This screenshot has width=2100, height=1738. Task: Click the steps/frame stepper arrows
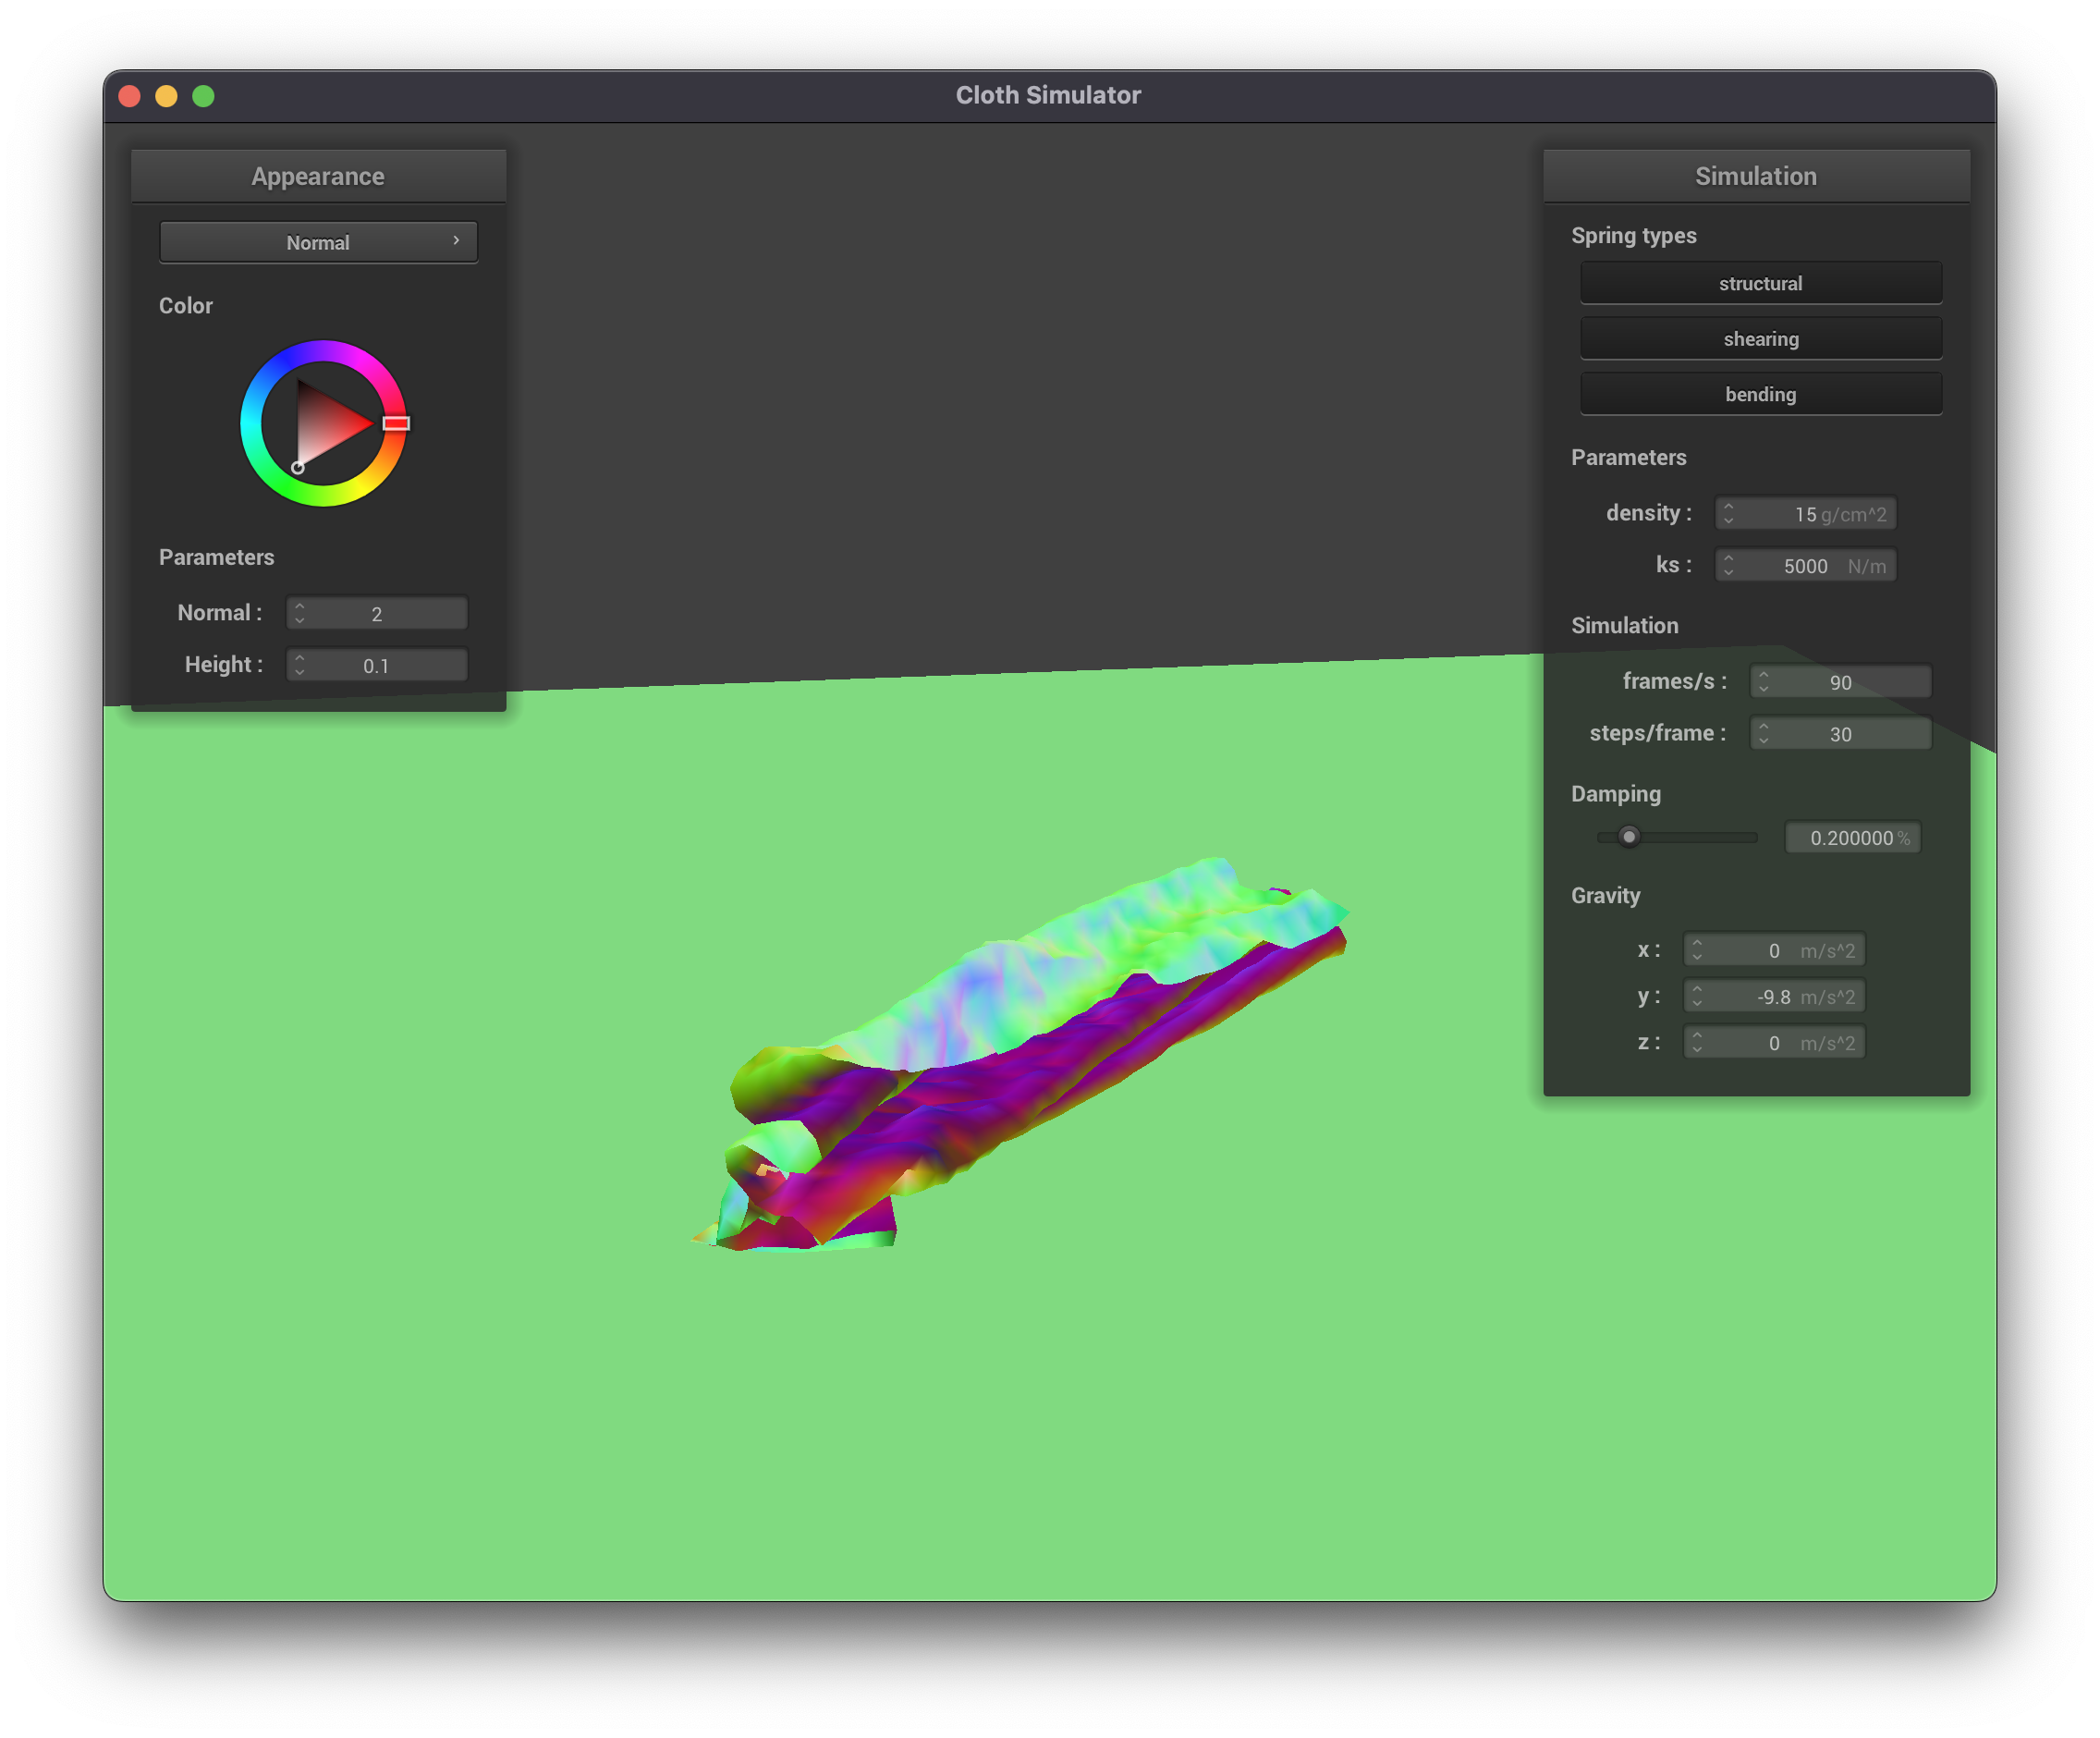tap(1763, 734)
